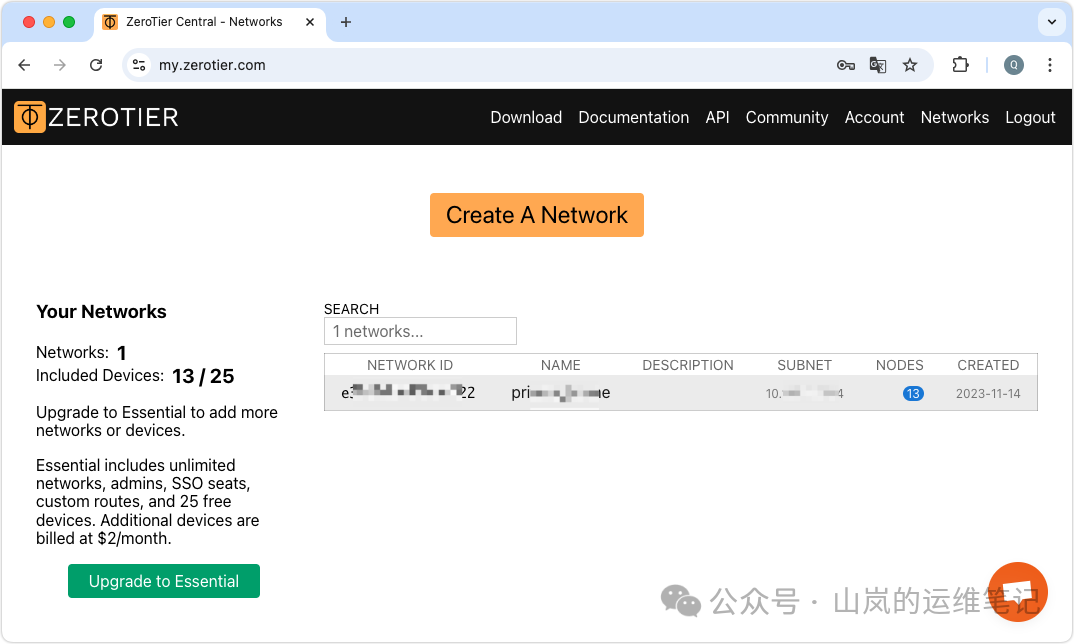1074x644 pixels.
Task: Open the Download menu item
Action: pyautogui.click(x=526, y=117)
